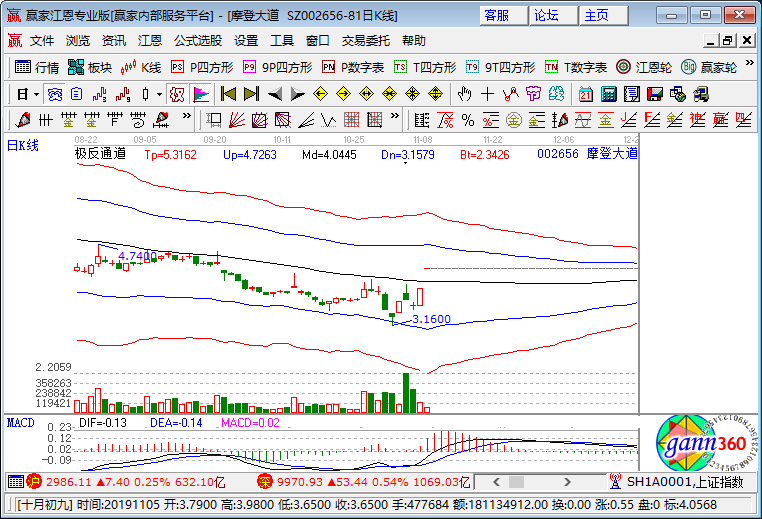Screen dimensions: 762x519
Task: Open the 工具 menu
Action: pyautogui.click(x=282, y=41)
